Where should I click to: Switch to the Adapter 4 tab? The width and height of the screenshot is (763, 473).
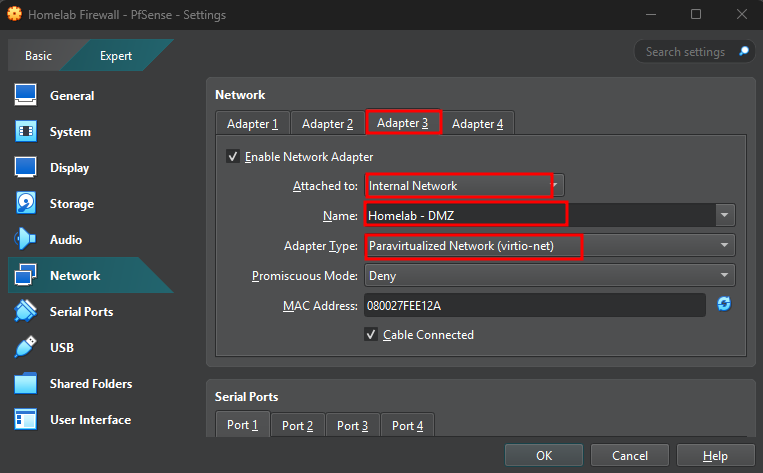(x=477, y=124)
